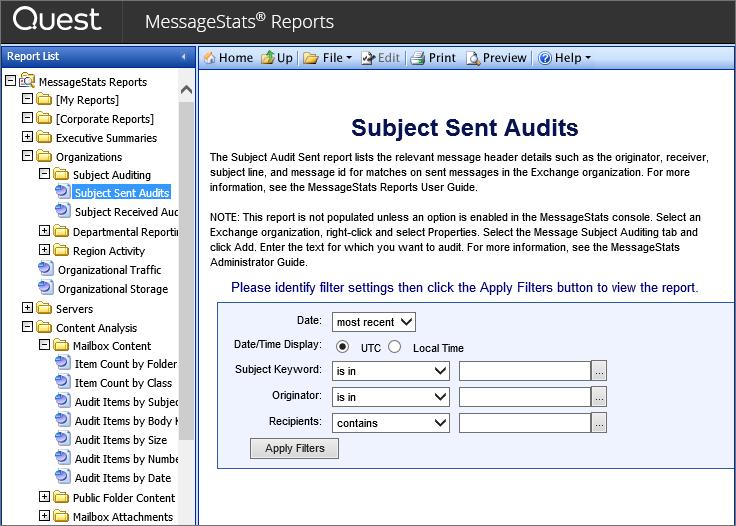Open the Item Count by Folder report
The height and width of the screenshot is (526, 736).
126,364
